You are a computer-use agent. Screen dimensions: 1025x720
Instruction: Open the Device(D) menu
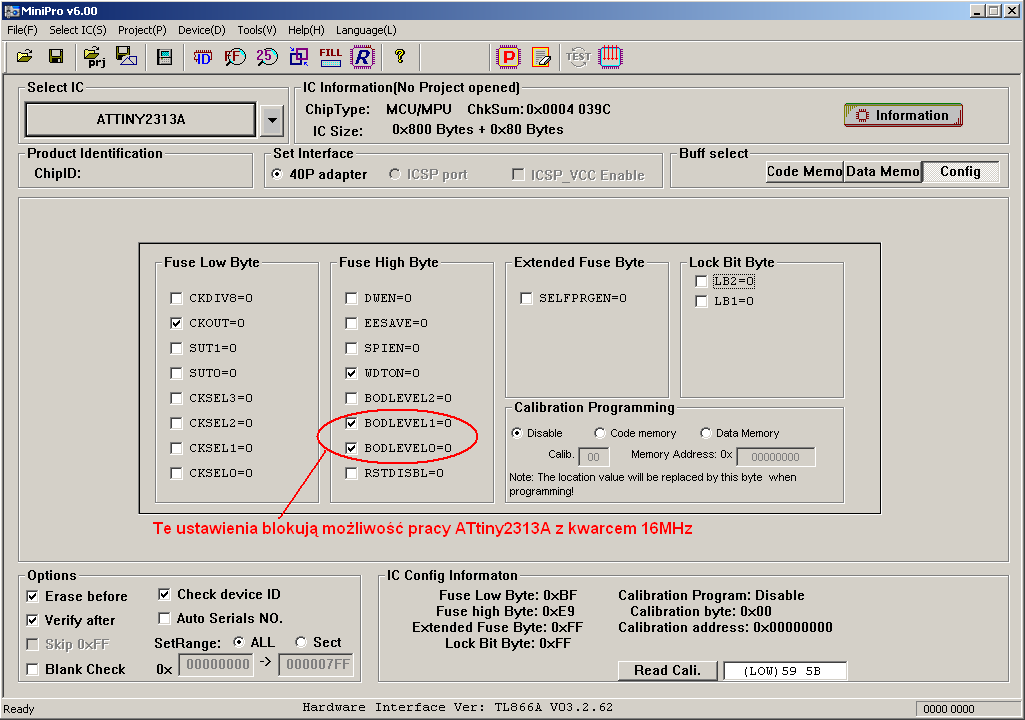point(201,30)
